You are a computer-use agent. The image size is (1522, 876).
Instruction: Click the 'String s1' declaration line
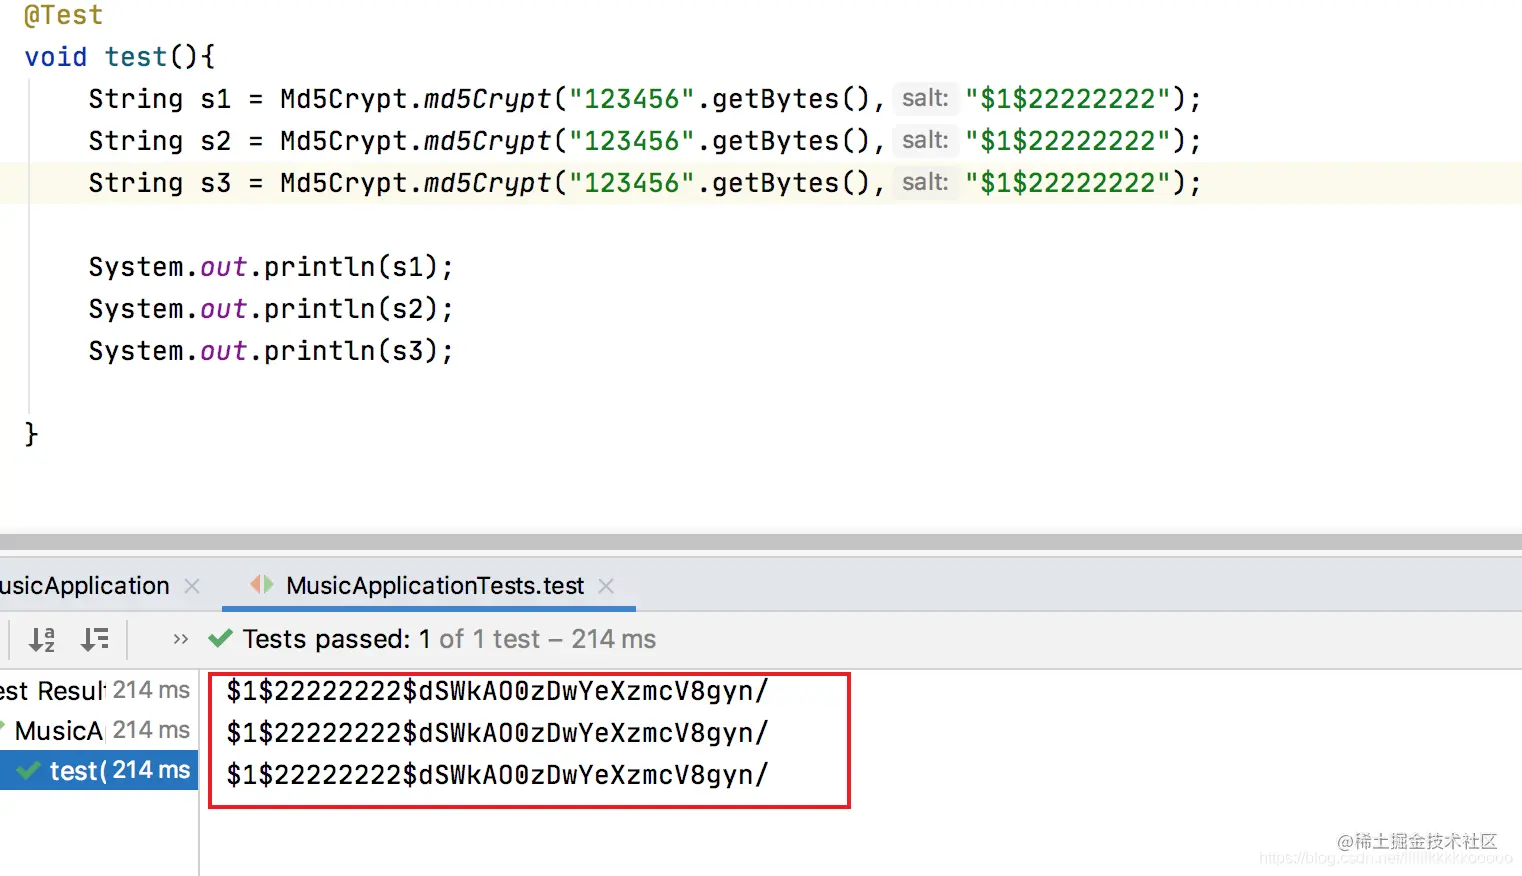pyautogui.click(x=644, y=99)
